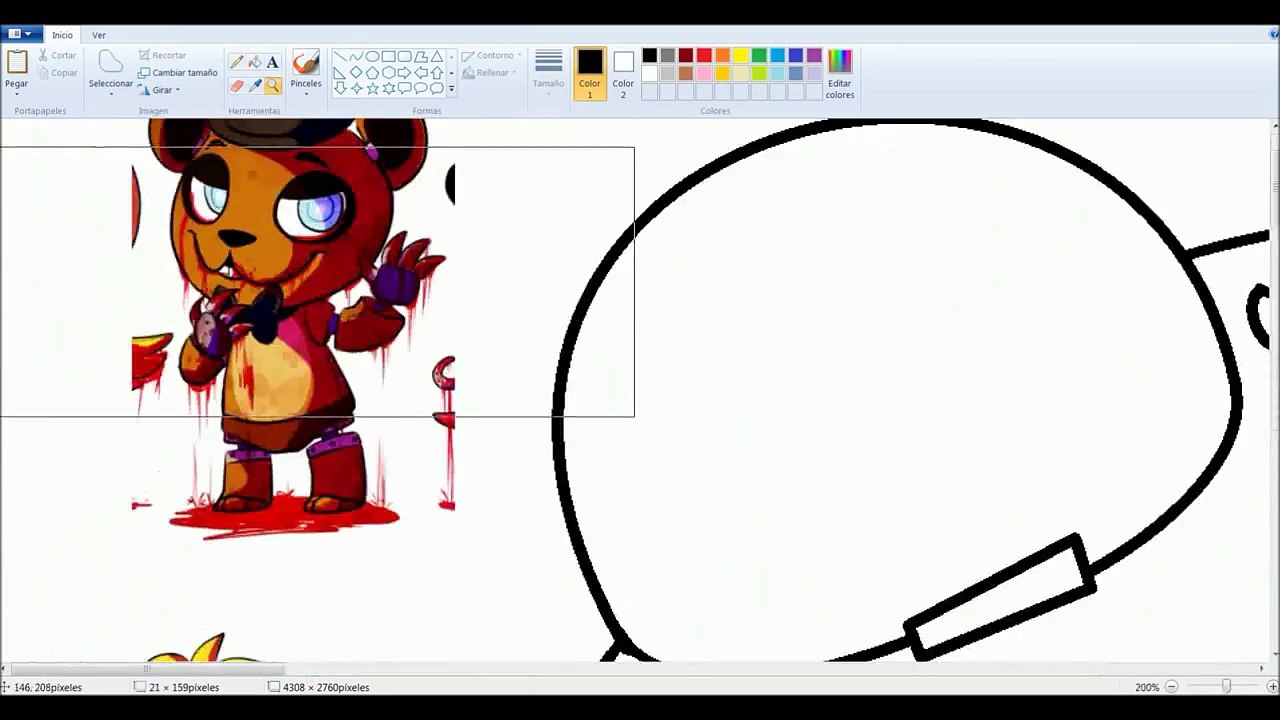The width and height of the screenshot is (1280, 720).
Task: Click the Pegar clipboard icon
Action: point(17,62)
